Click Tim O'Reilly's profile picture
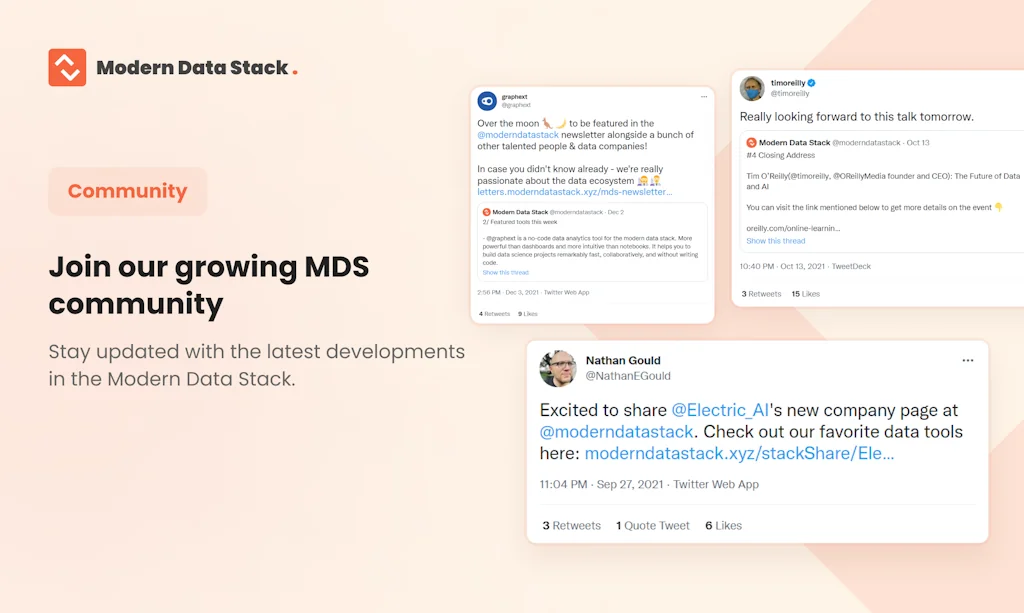Viewport: 1024px width, 613px height. pos(753,88)
